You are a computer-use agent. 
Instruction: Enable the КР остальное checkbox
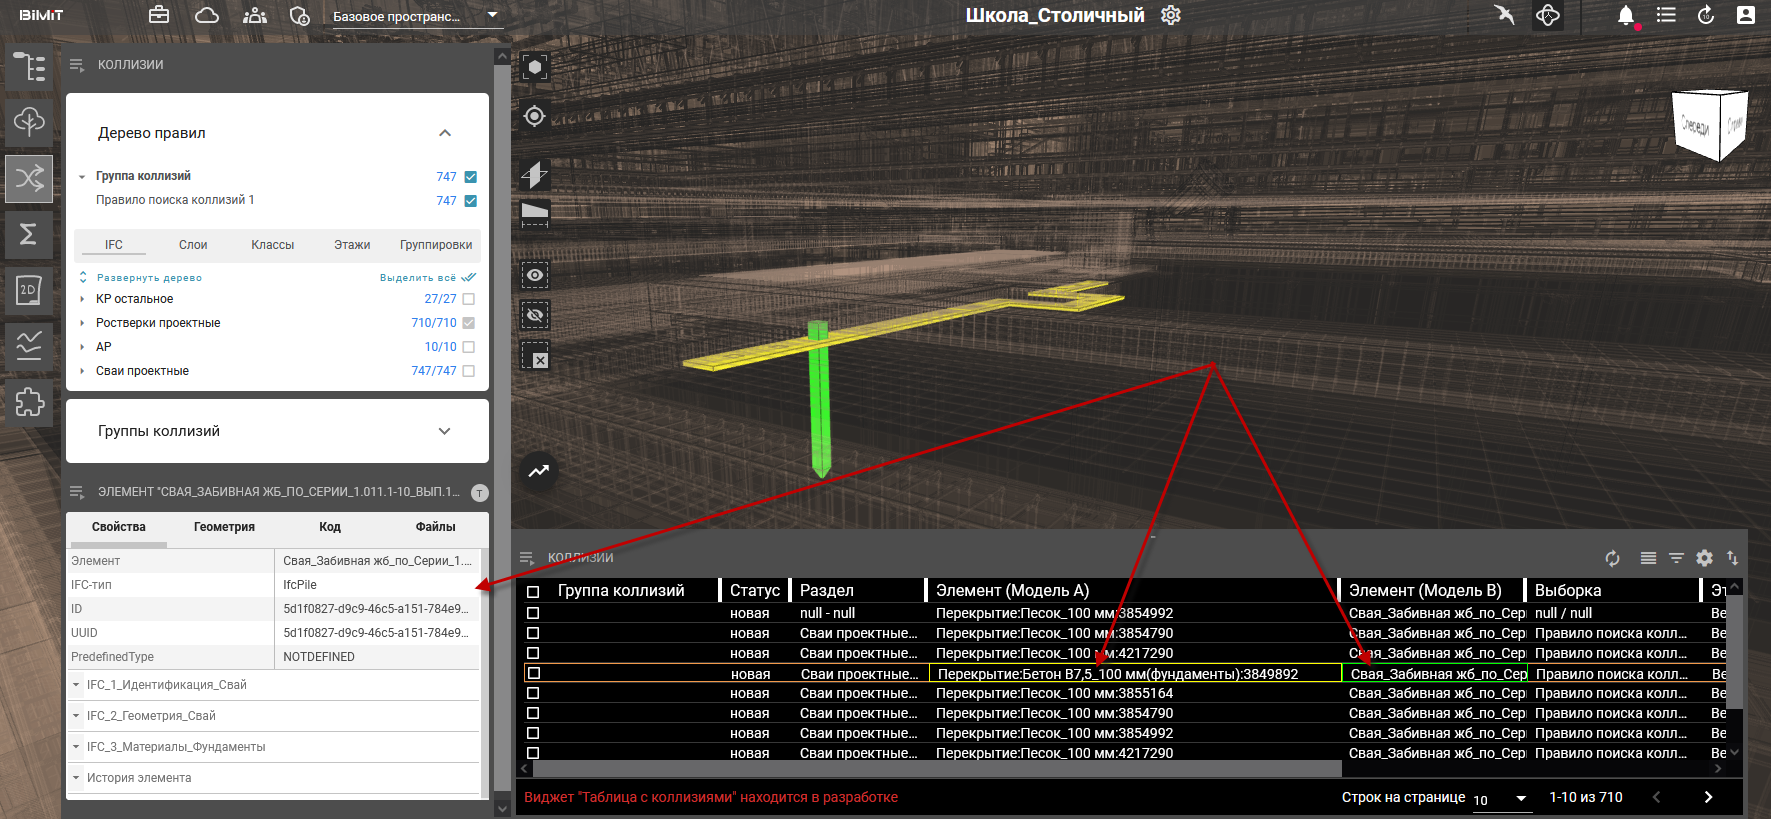(469, 299)
